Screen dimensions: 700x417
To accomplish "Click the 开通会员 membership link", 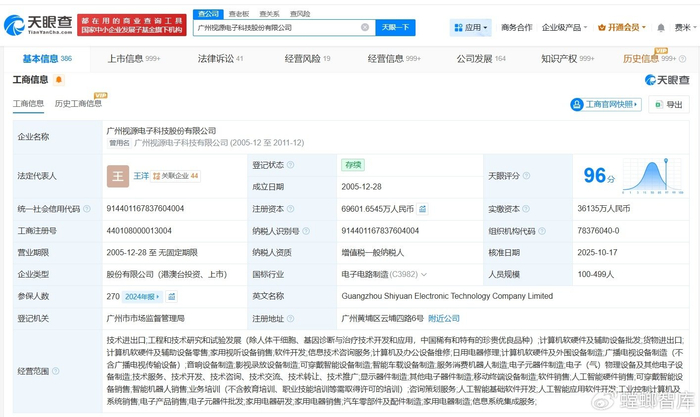I will pos(628,28).
